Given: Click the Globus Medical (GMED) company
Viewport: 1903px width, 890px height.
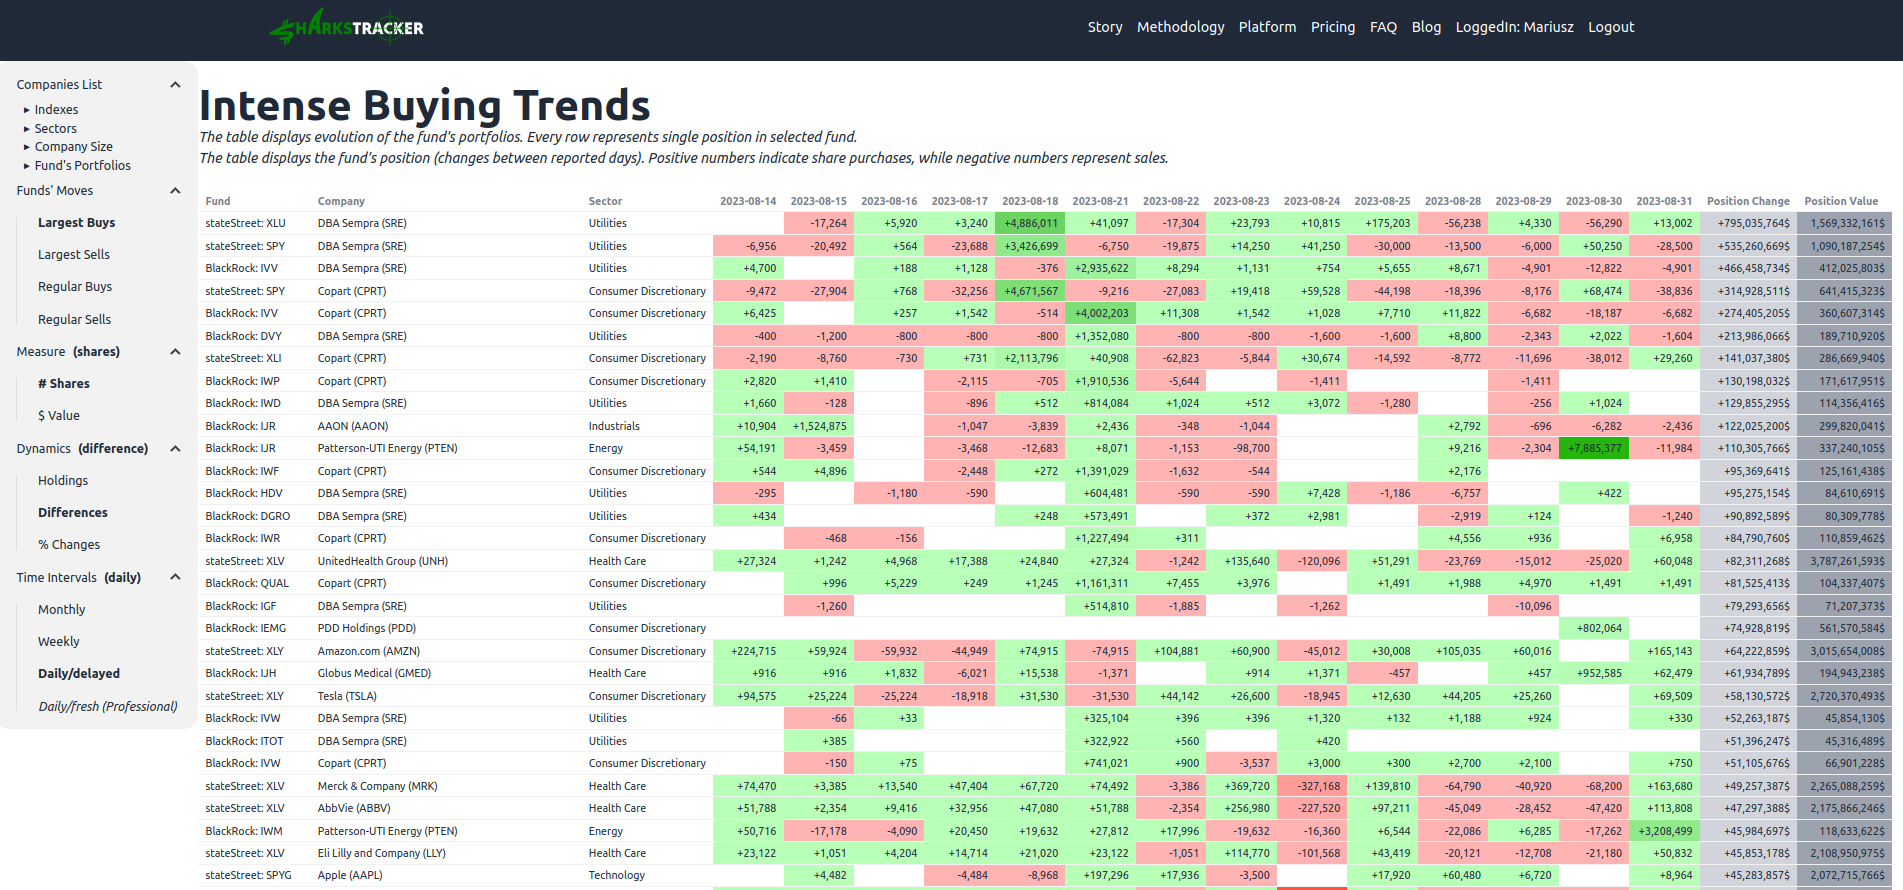Looking at the screenshot, I should (x=374, y=674).
